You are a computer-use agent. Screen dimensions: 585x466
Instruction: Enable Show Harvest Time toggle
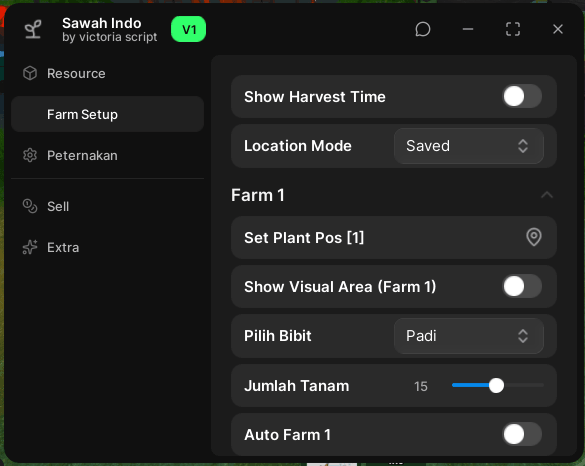(522, 97)
